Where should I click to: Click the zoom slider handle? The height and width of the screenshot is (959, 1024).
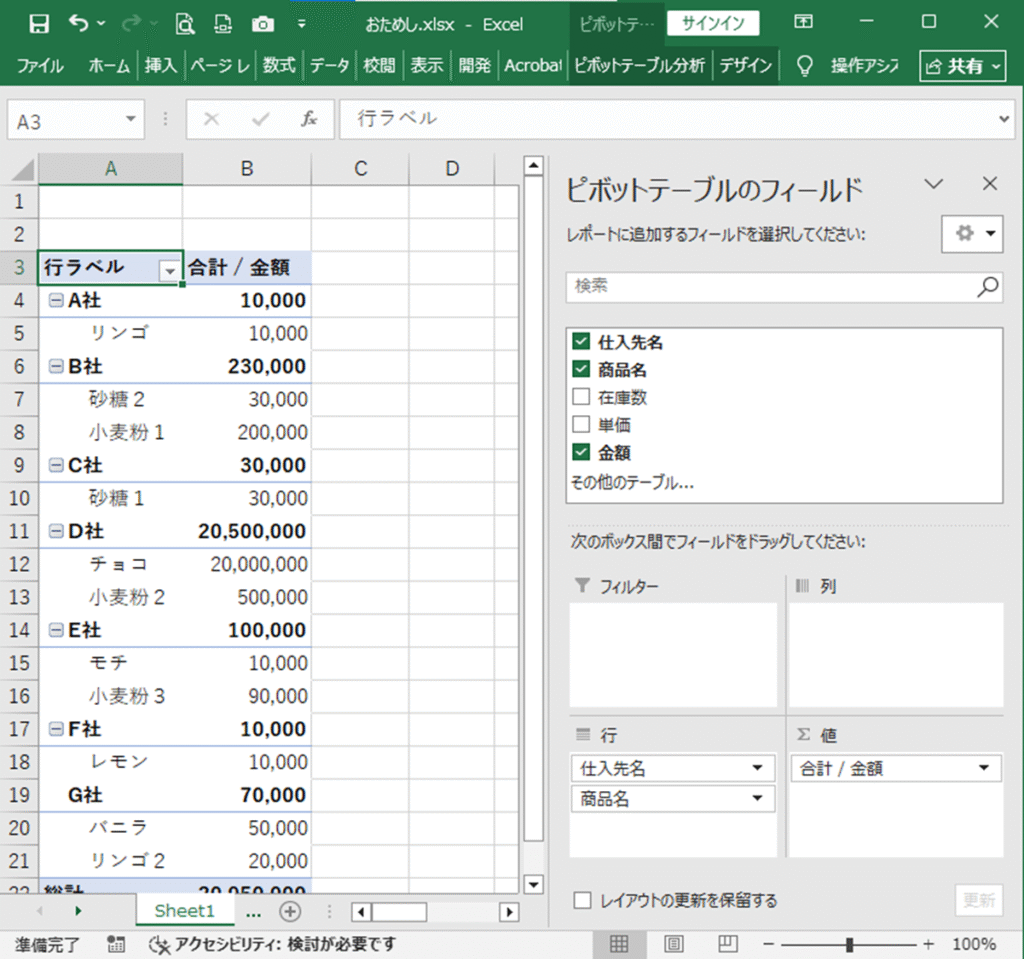point(849,945)
